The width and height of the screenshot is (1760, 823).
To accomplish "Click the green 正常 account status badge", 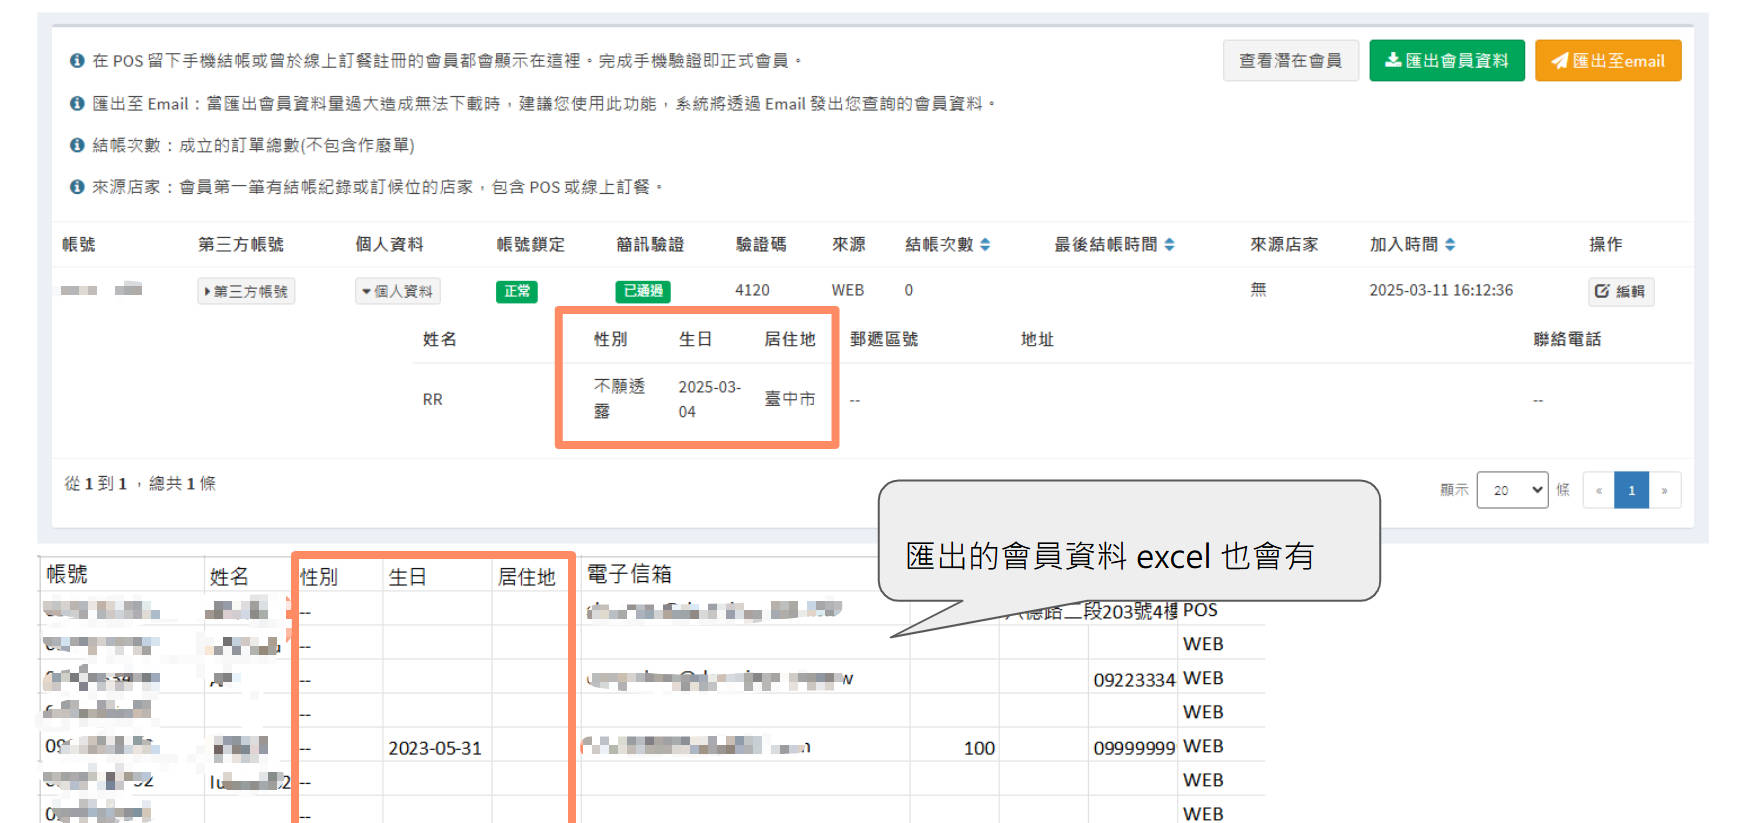I will 517,291.
